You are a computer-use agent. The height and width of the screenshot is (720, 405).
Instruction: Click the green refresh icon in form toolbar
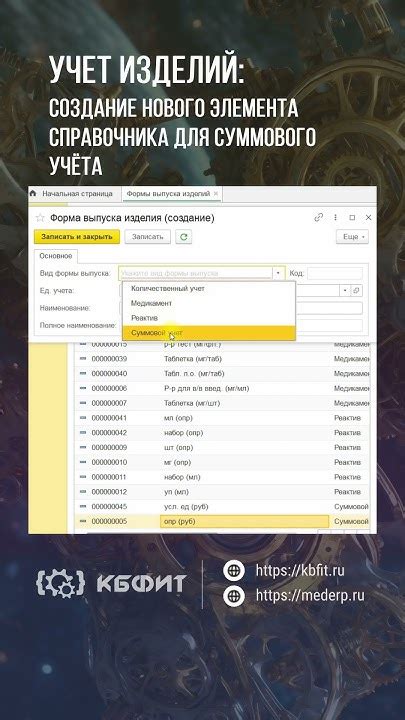point(184,237)
